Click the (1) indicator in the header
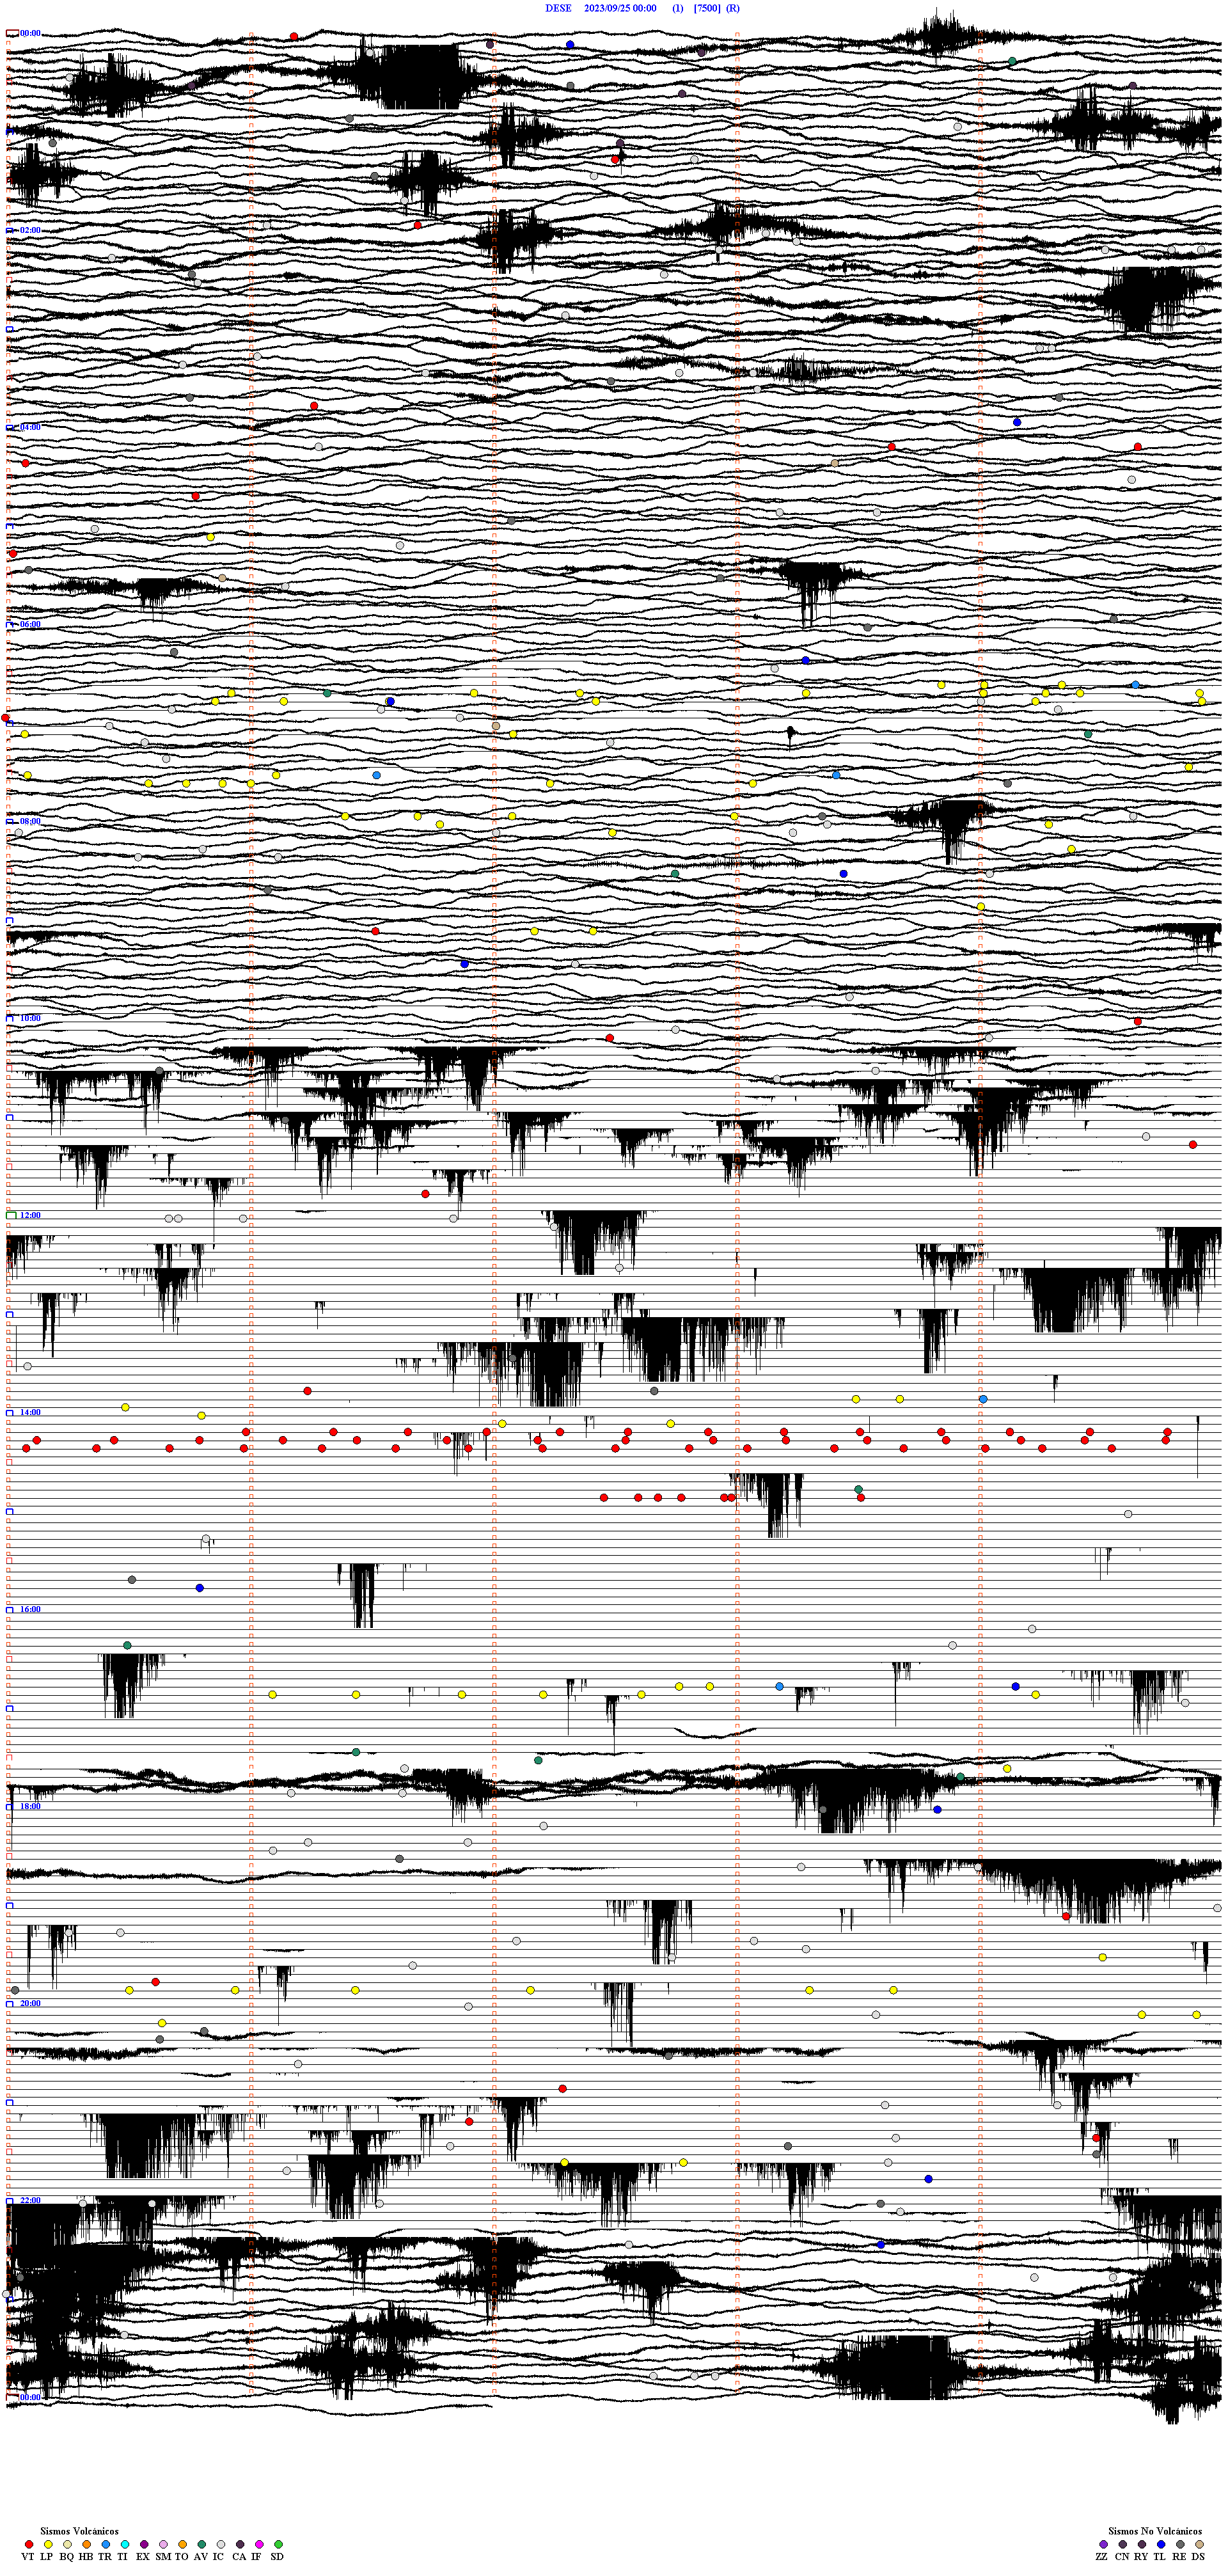 [x=678, y=8]
